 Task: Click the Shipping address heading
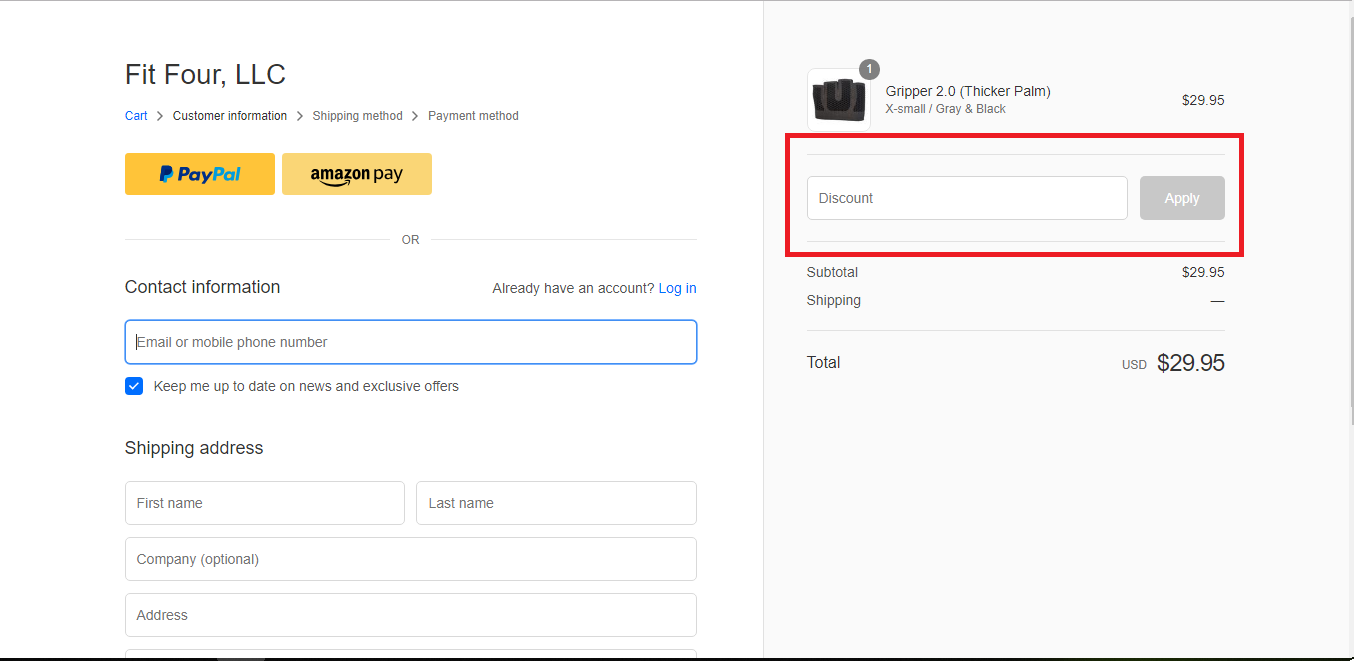[x=194, y=448]
